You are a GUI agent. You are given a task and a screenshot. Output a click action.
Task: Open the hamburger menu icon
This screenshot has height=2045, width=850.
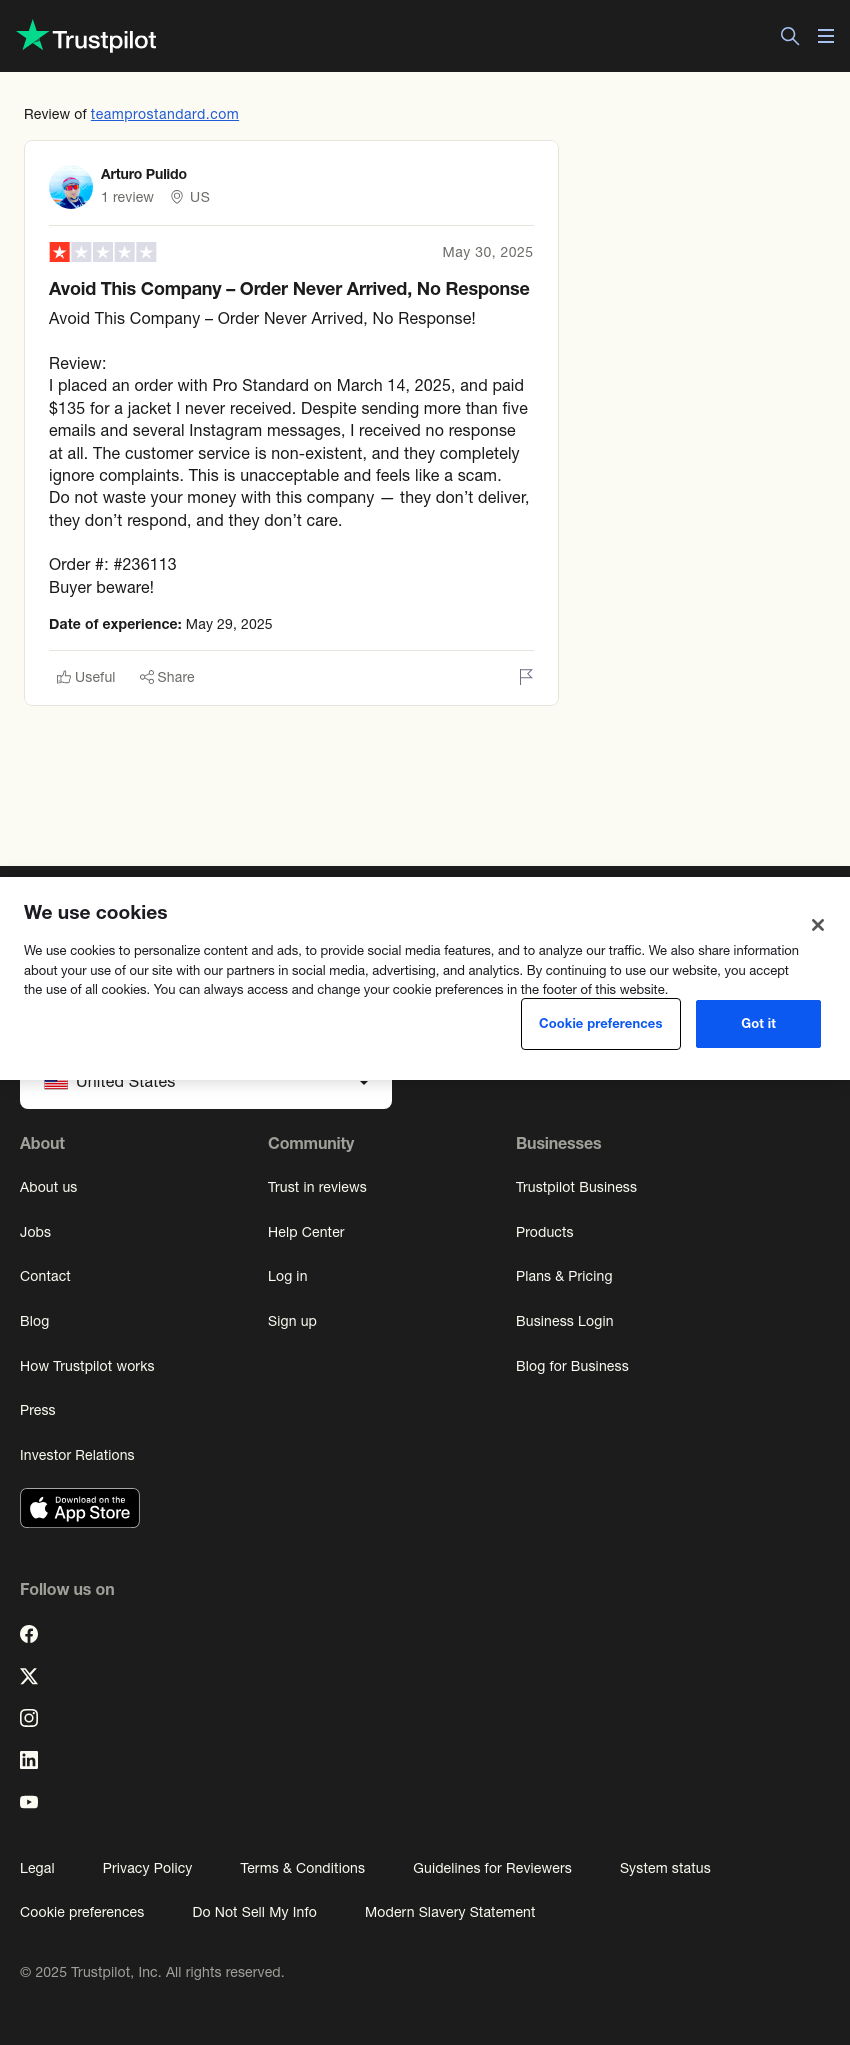click(x=826, y=36)
